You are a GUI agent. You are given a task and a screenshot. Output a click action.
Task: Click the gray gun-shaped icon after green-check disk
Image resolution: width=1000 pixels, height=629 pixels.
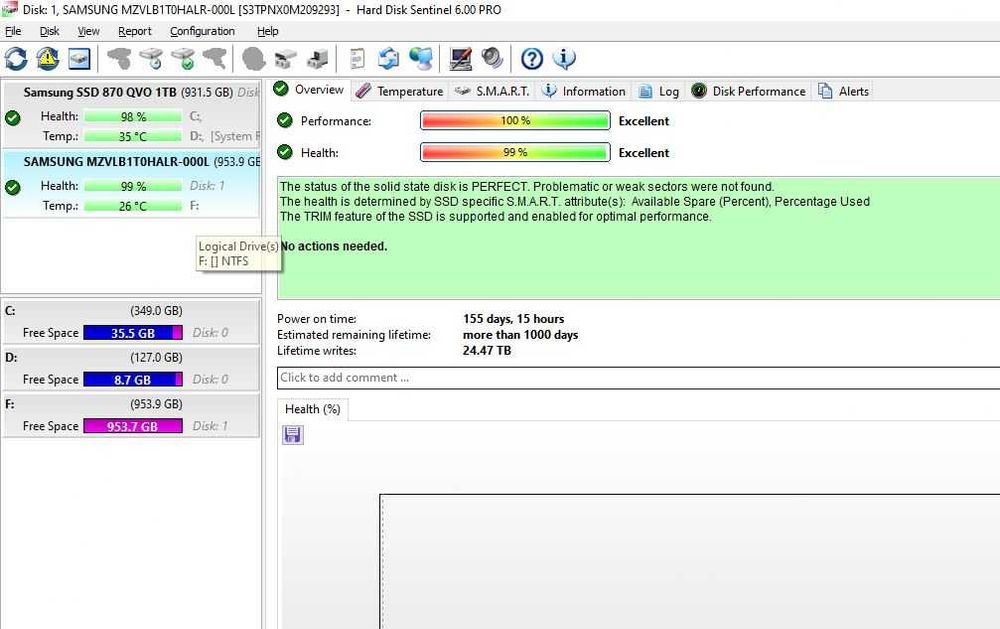215,59
